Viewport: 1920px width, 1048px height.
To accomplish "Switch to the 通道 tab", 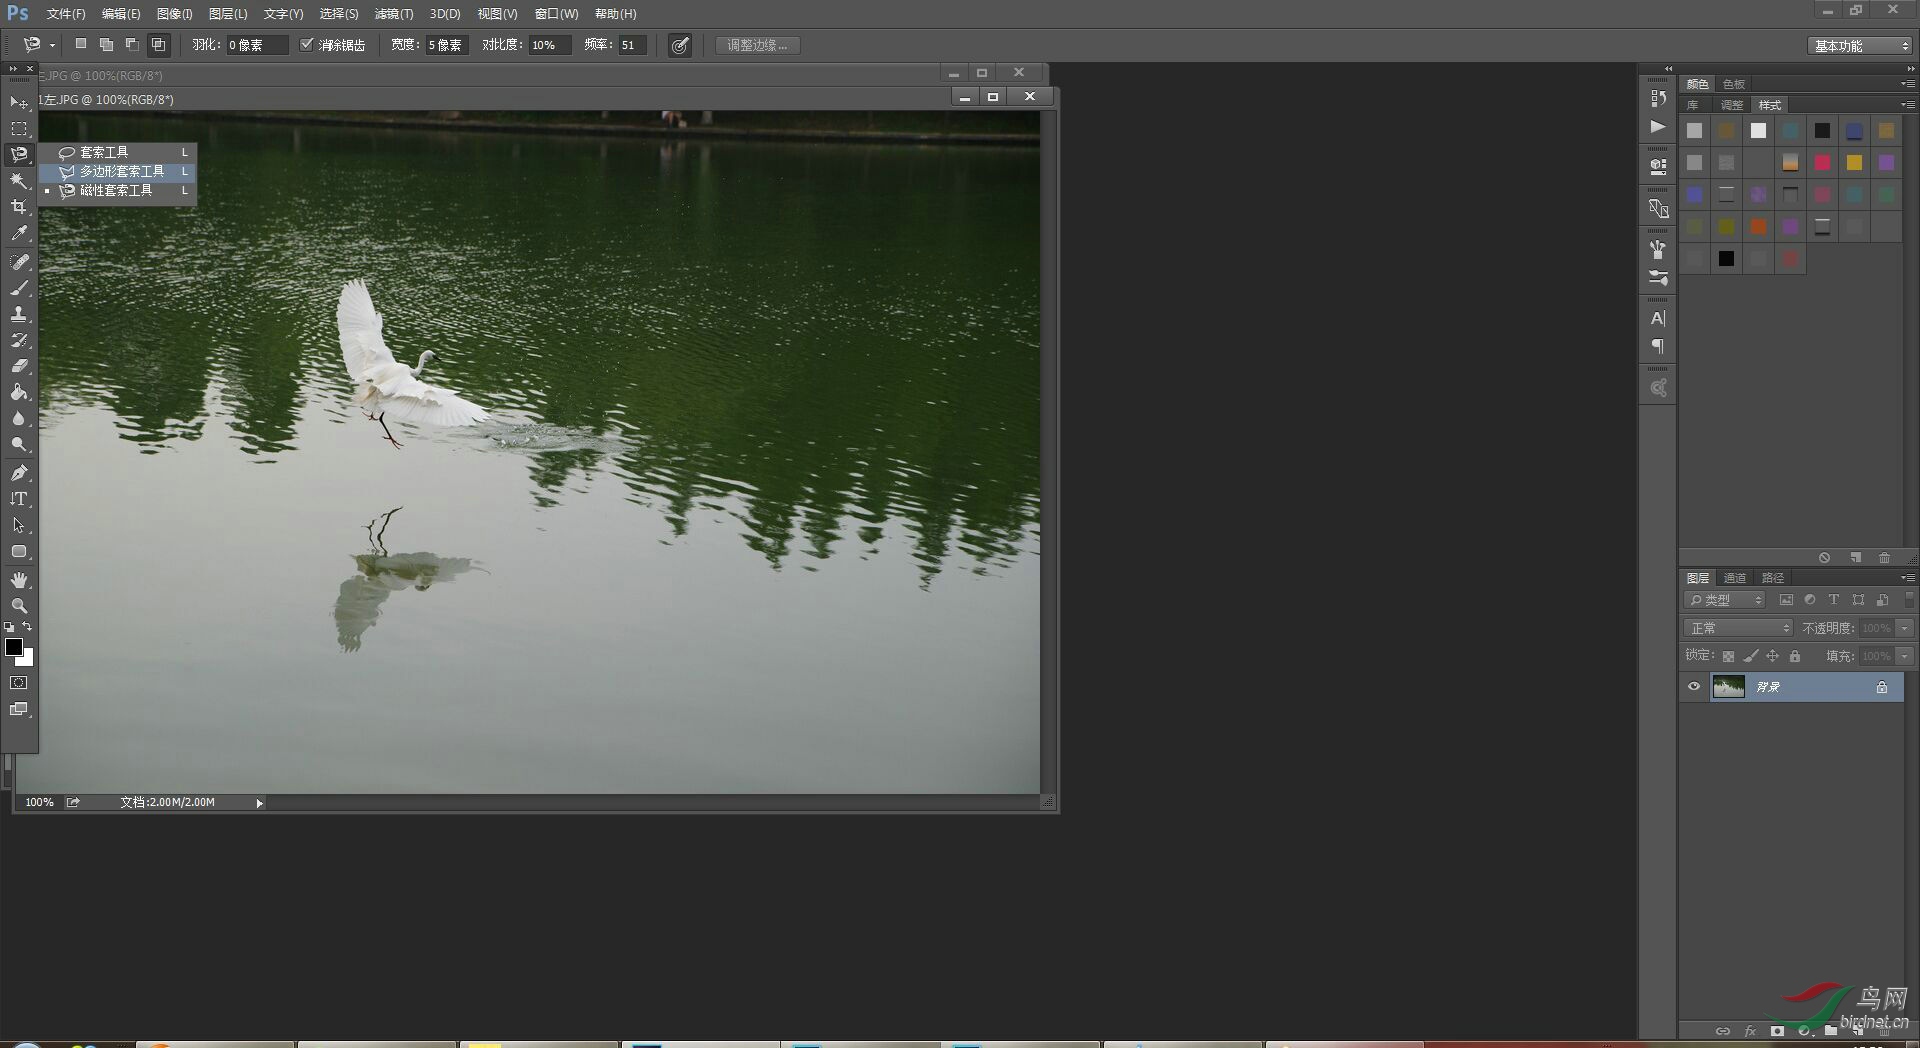I will point(1735,578).
